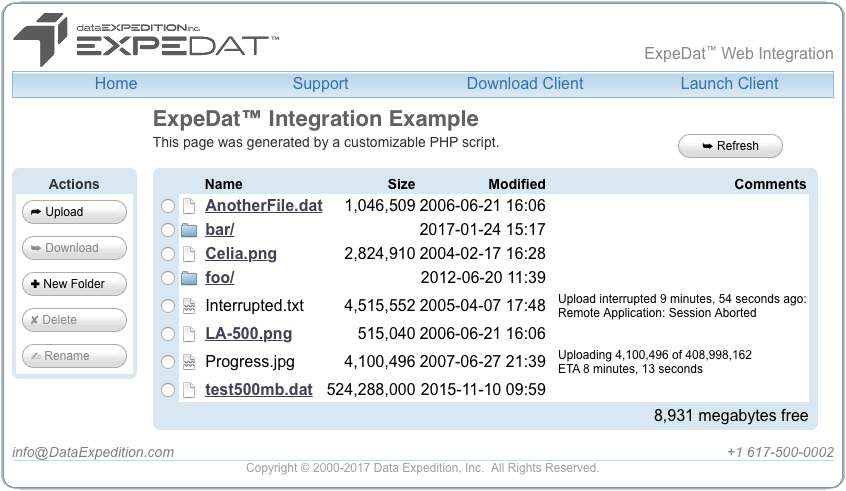The image size is (846, 491).
Task: Select the radio button for test500mb.dat
Action: click(168, 390)
